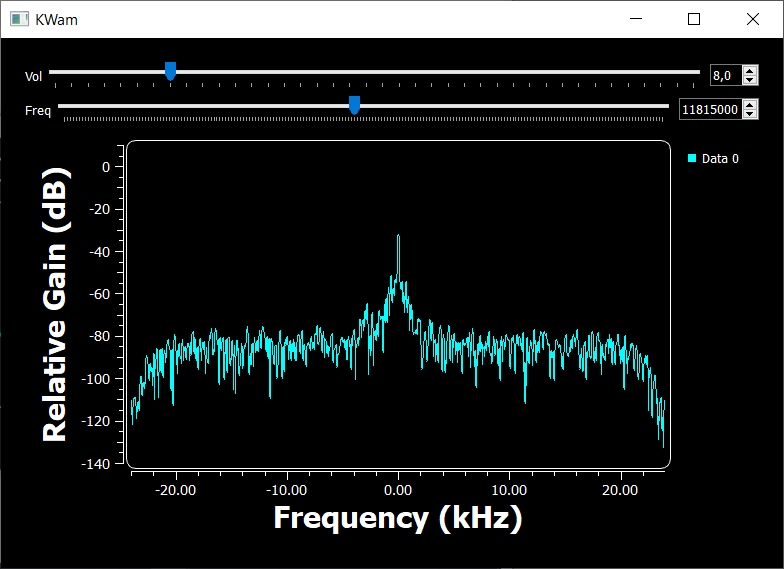This screenshot has height=569, width=784.
Task: Focus the Freq field showing 11815000
Action: [x=709, y=109]
